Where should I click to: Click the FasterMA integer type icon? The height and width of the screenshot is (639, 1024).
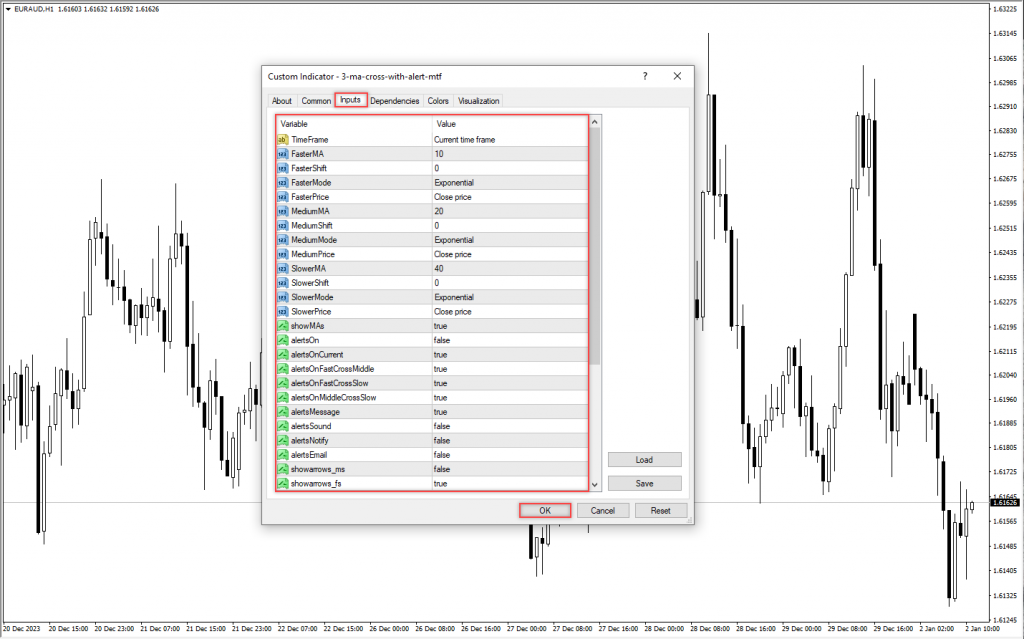click(x=282, y=154)
